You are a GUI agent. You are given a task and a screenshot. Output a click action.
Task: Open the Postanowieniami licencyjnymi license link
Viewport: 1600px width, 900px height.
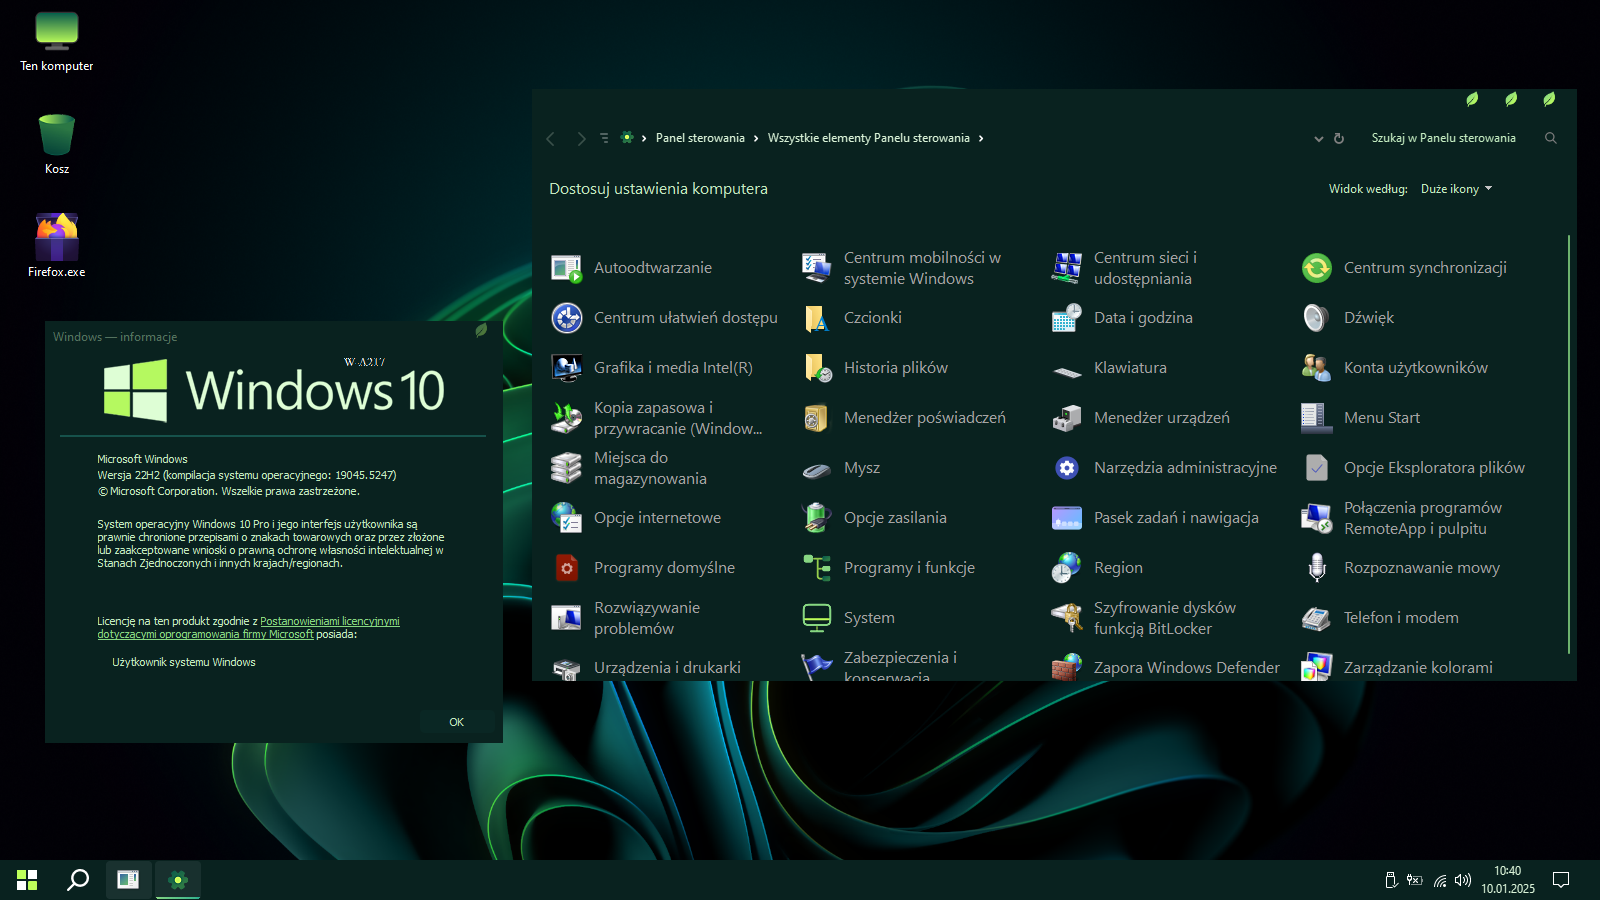329,621
